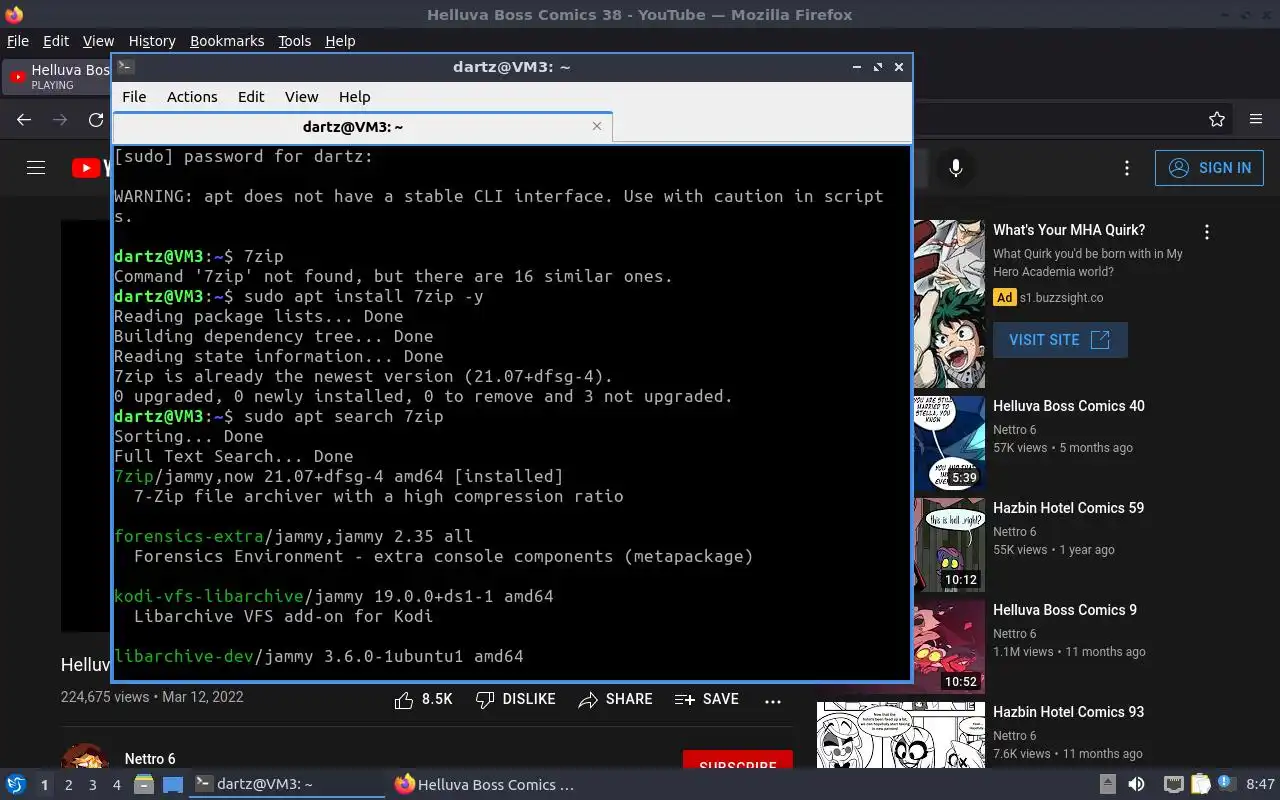The image size is (1280, 800).
Task: Click the SHARE button
Action: point(616,700)
